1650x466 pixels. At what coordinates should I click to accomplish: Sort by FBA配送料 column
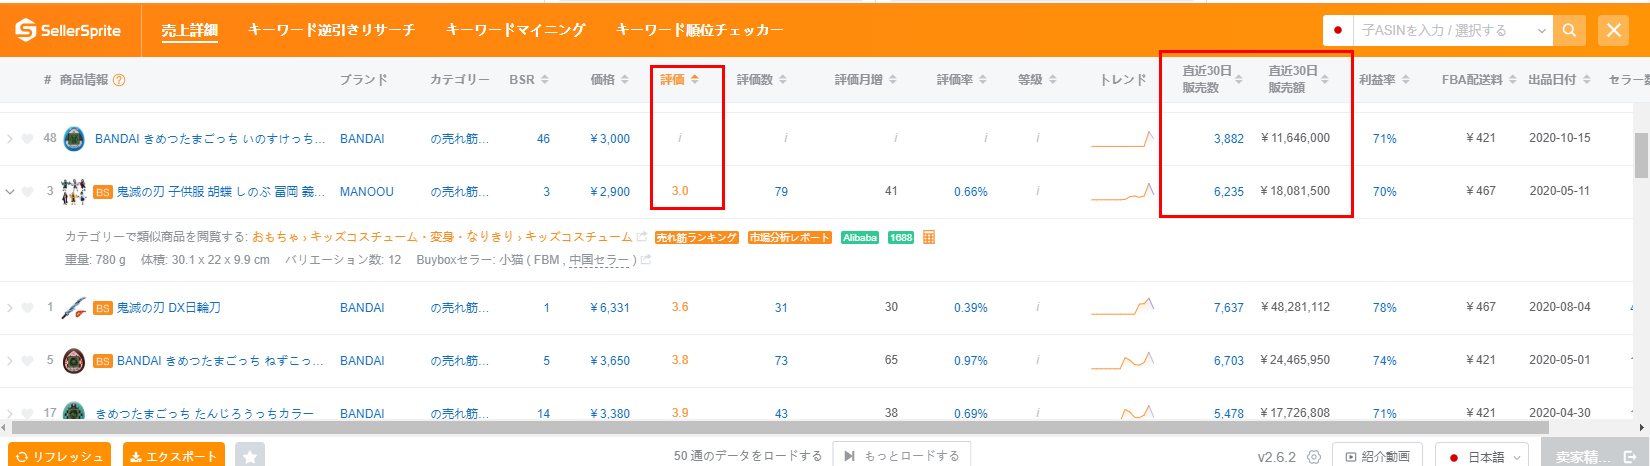[x=1479, y=80]
